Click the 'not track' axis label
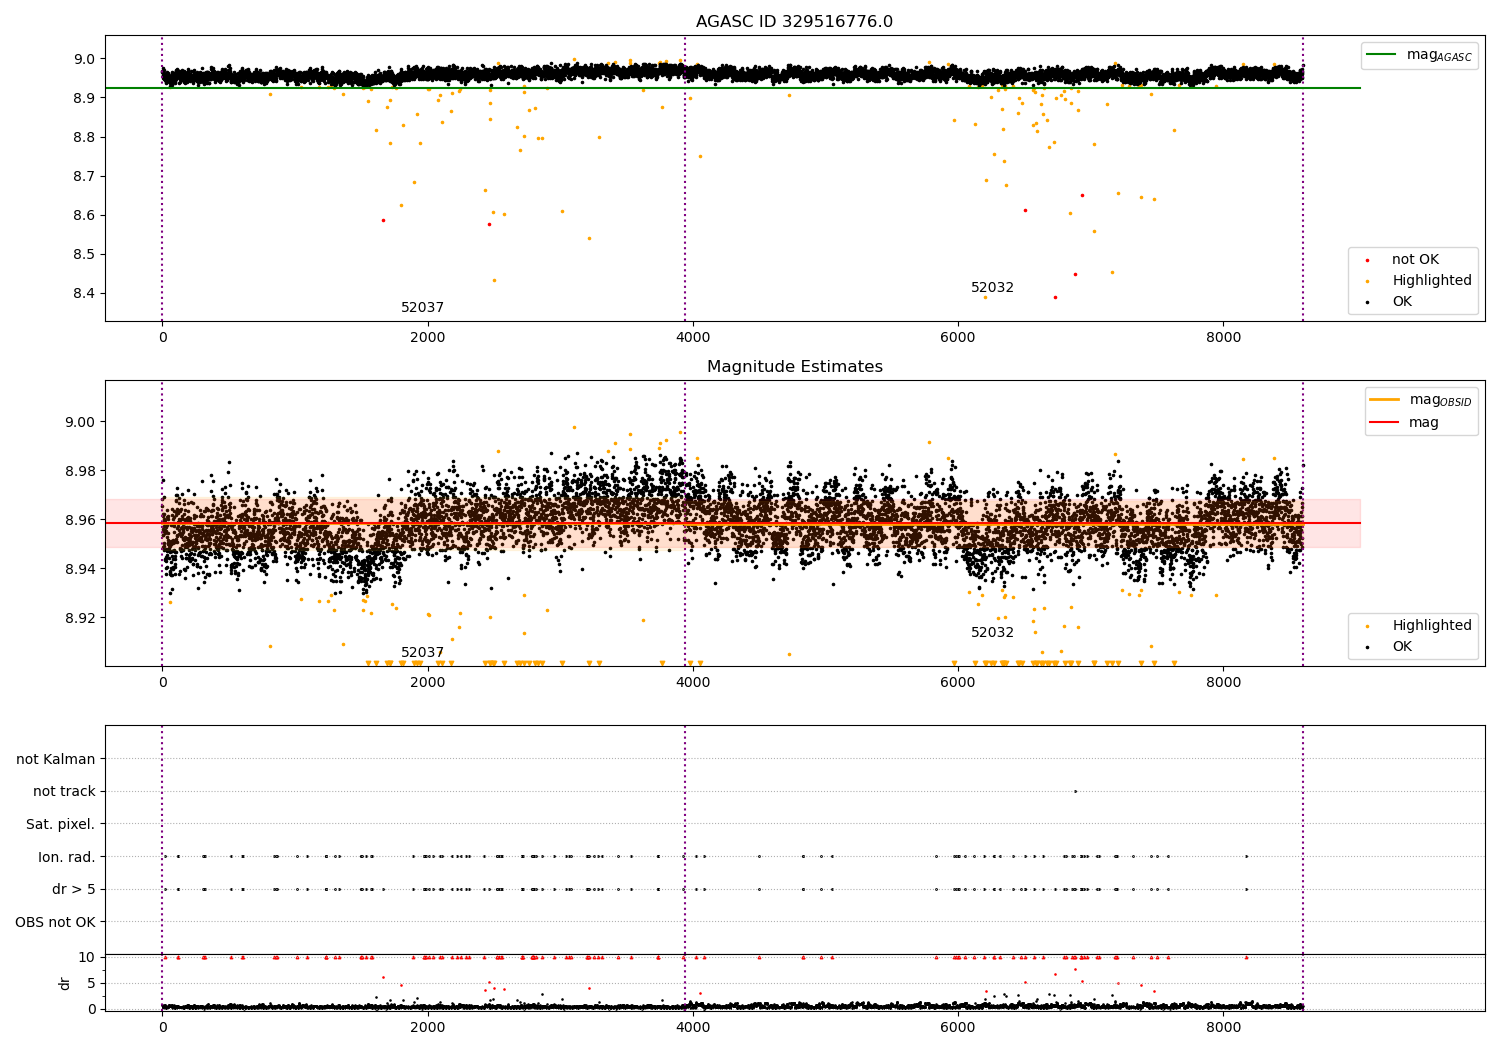Image resolution: width=1500 pixels, height=1050 pixels. (64, 792)
